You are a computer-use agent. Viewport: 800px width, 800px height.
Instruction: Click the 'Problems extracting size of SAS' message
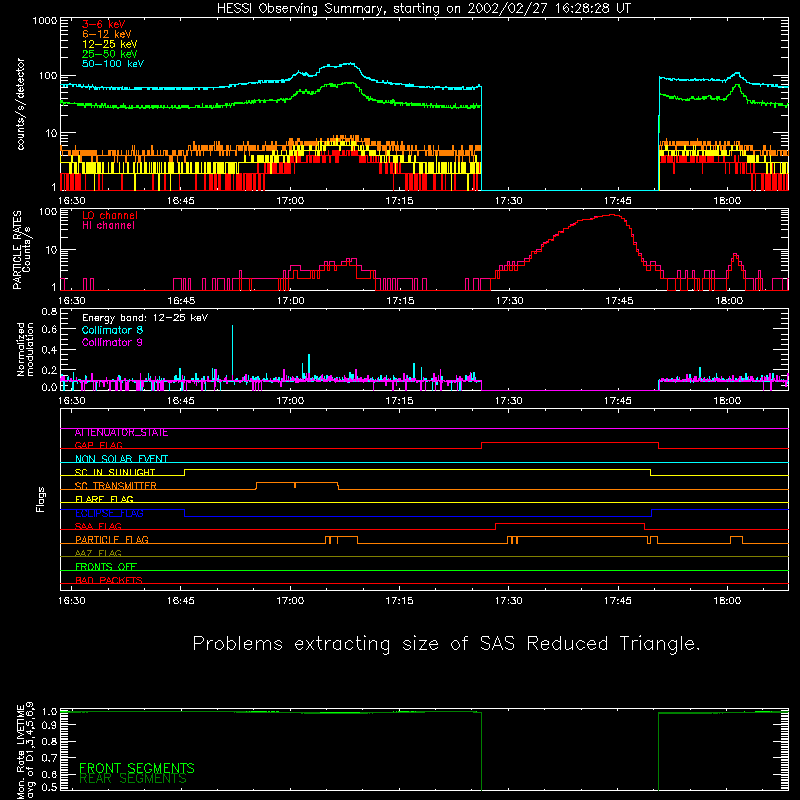(x=446, y=644)
